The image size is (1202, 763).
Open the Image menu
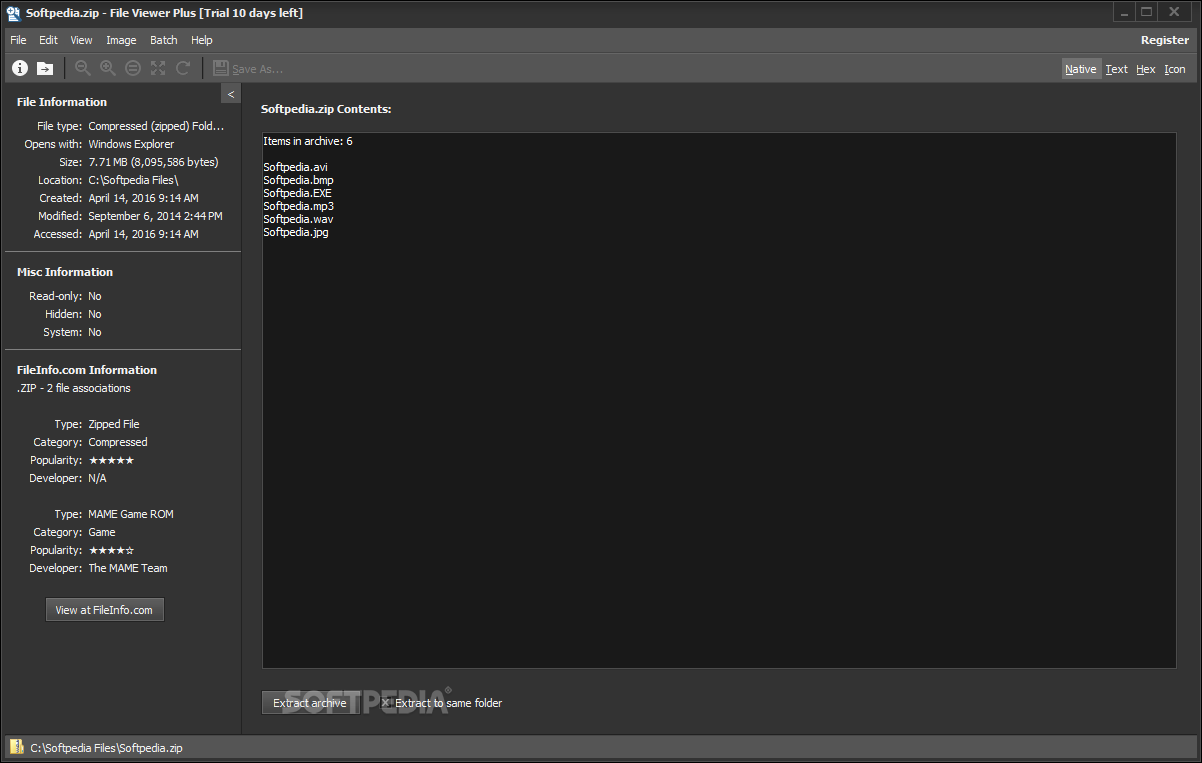(x=121, y=40)
